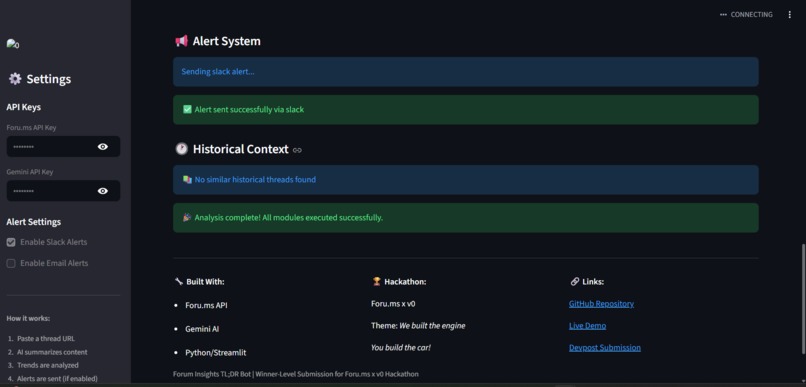
Task: Click the Forum Insights TL;DR Bot footer text
Action: coord(296,374)
